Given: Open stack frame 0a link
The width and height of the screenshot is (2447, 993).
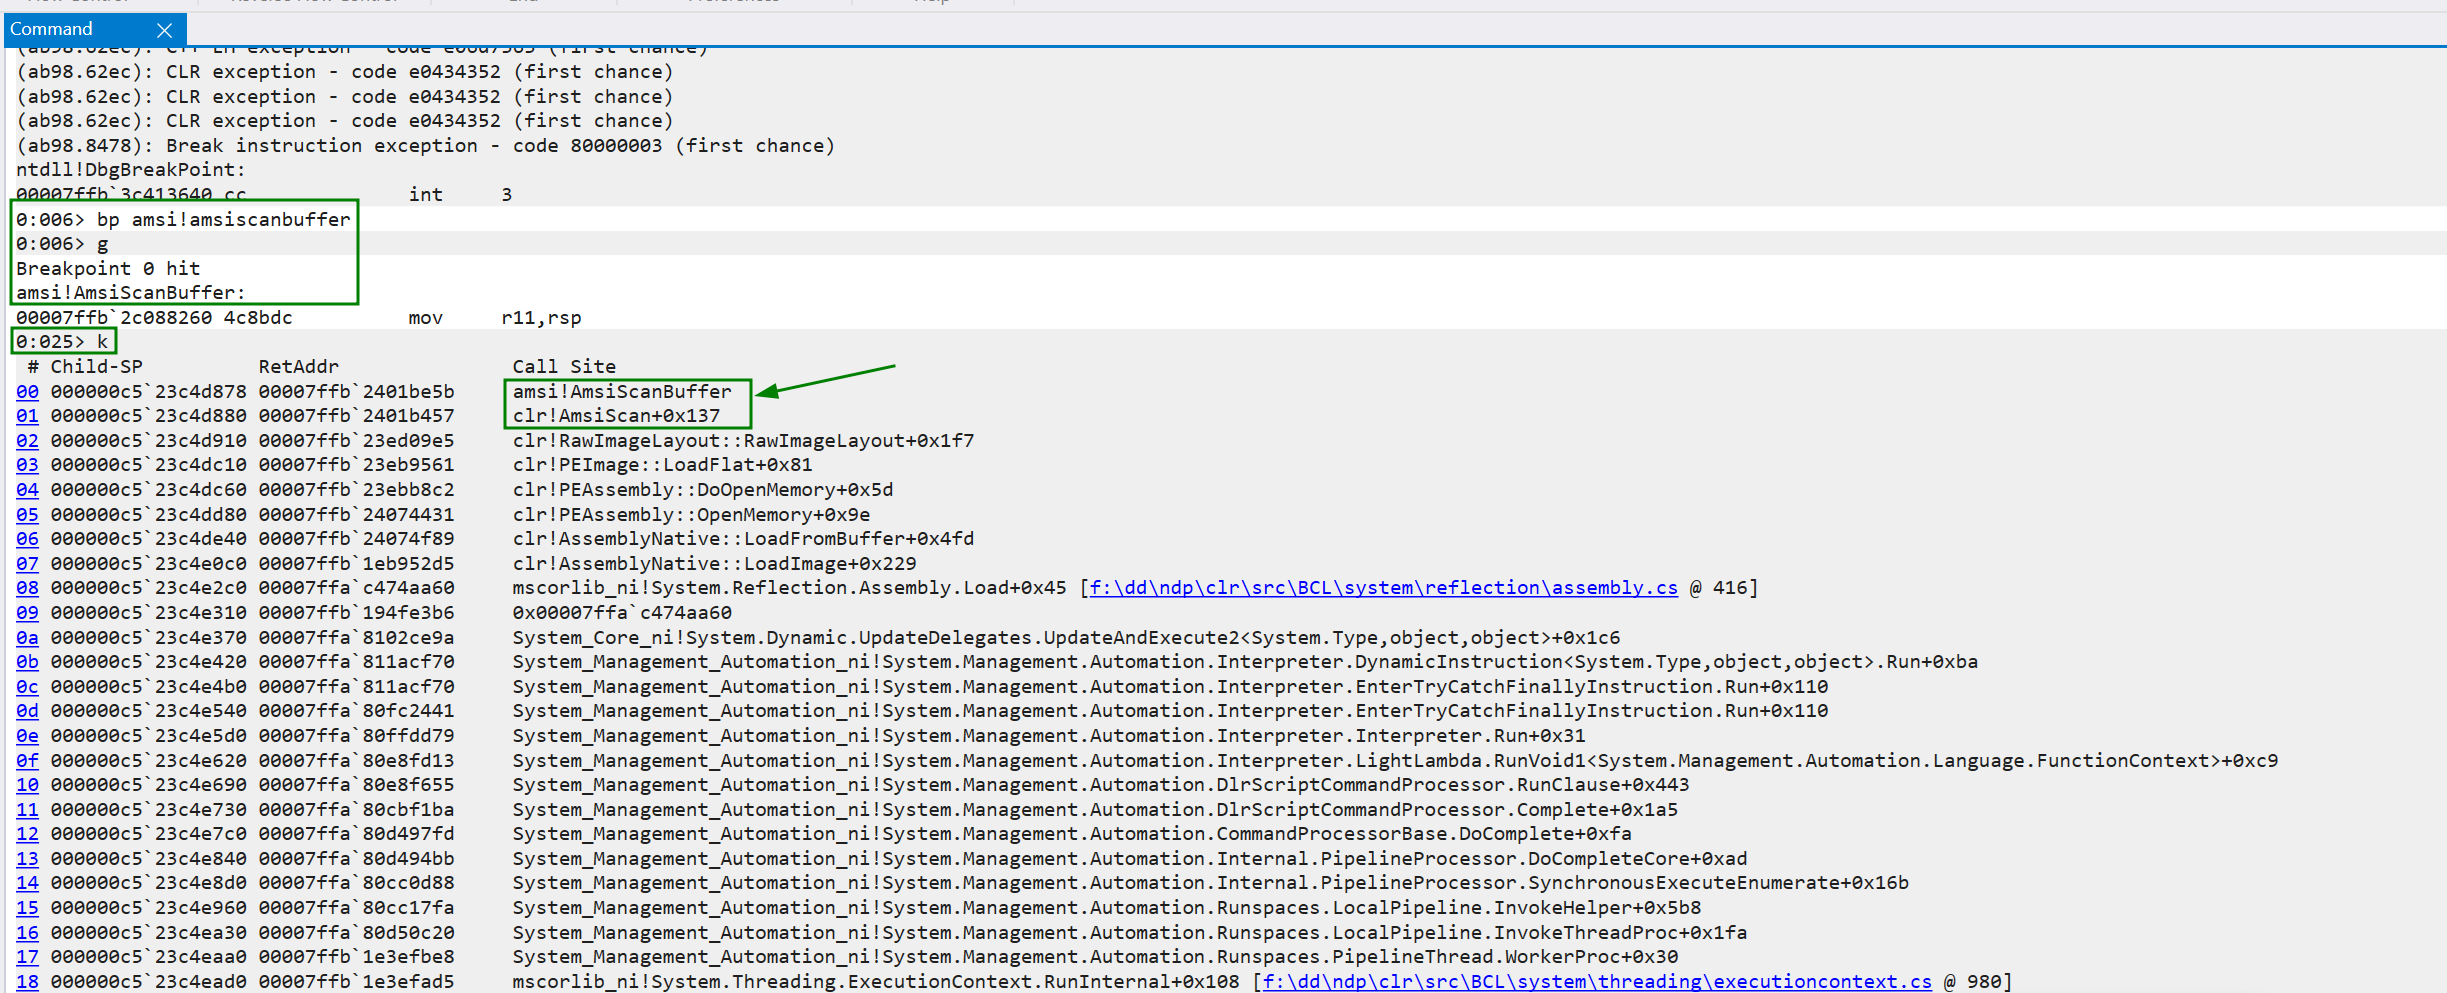Looking at the screenshot, I should point(27,638).
